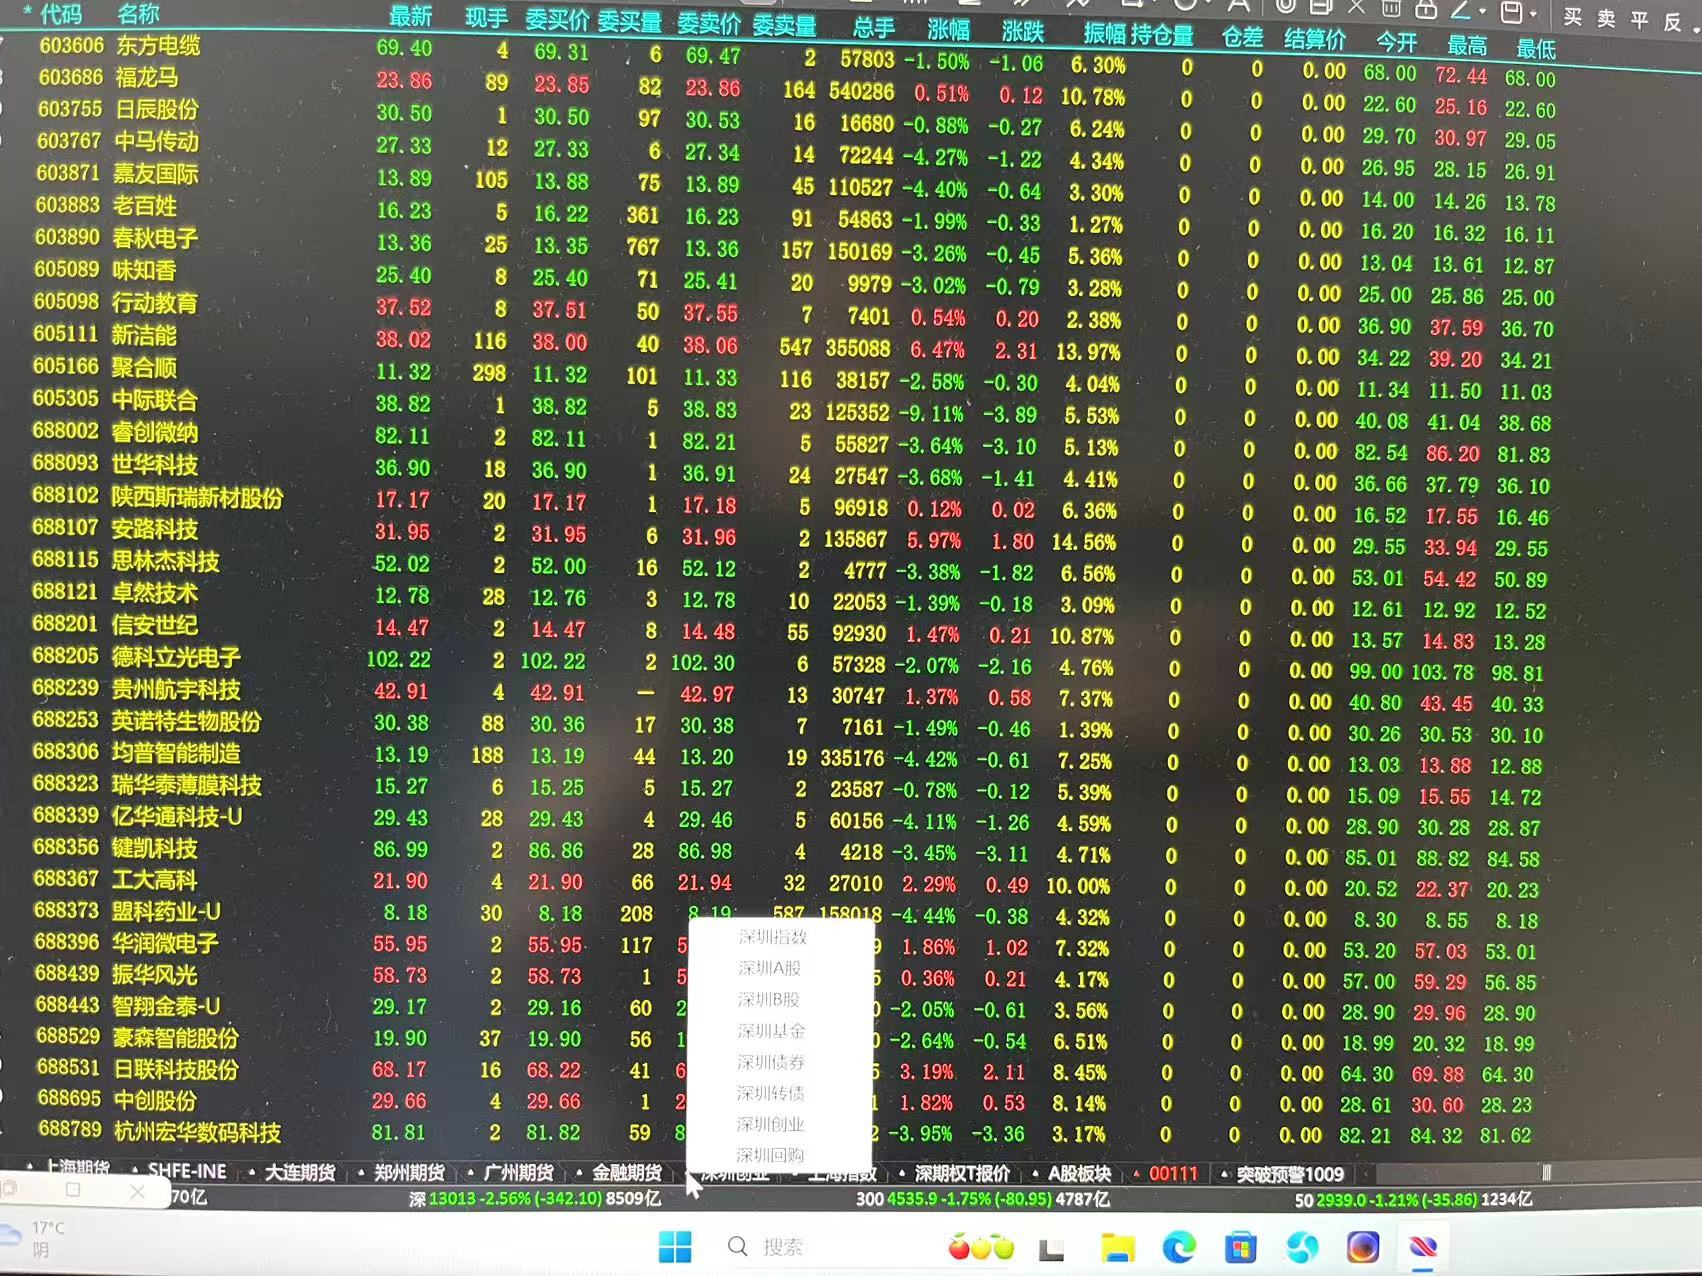This screenshot has height=1276, width=1702.
Task: Switch to the 广州期货 tab
Action: pyautogui.click(x=518, y=1172)
